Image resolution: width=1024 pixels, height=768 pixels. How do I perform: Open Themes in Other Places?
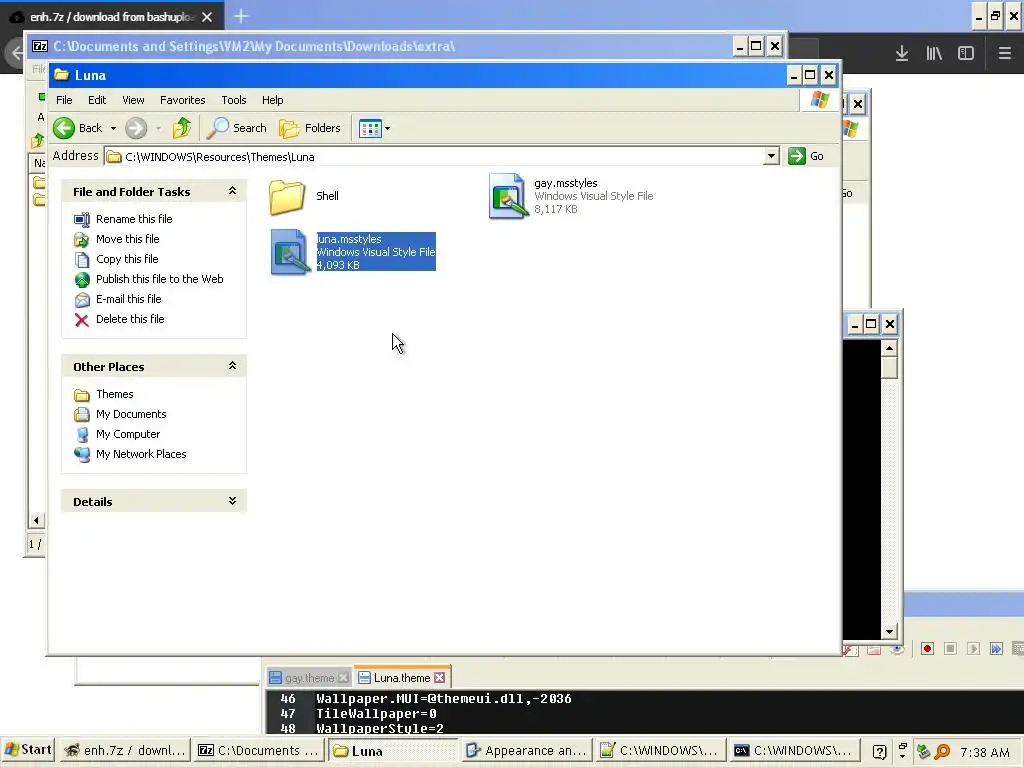(x=114, y=394)
